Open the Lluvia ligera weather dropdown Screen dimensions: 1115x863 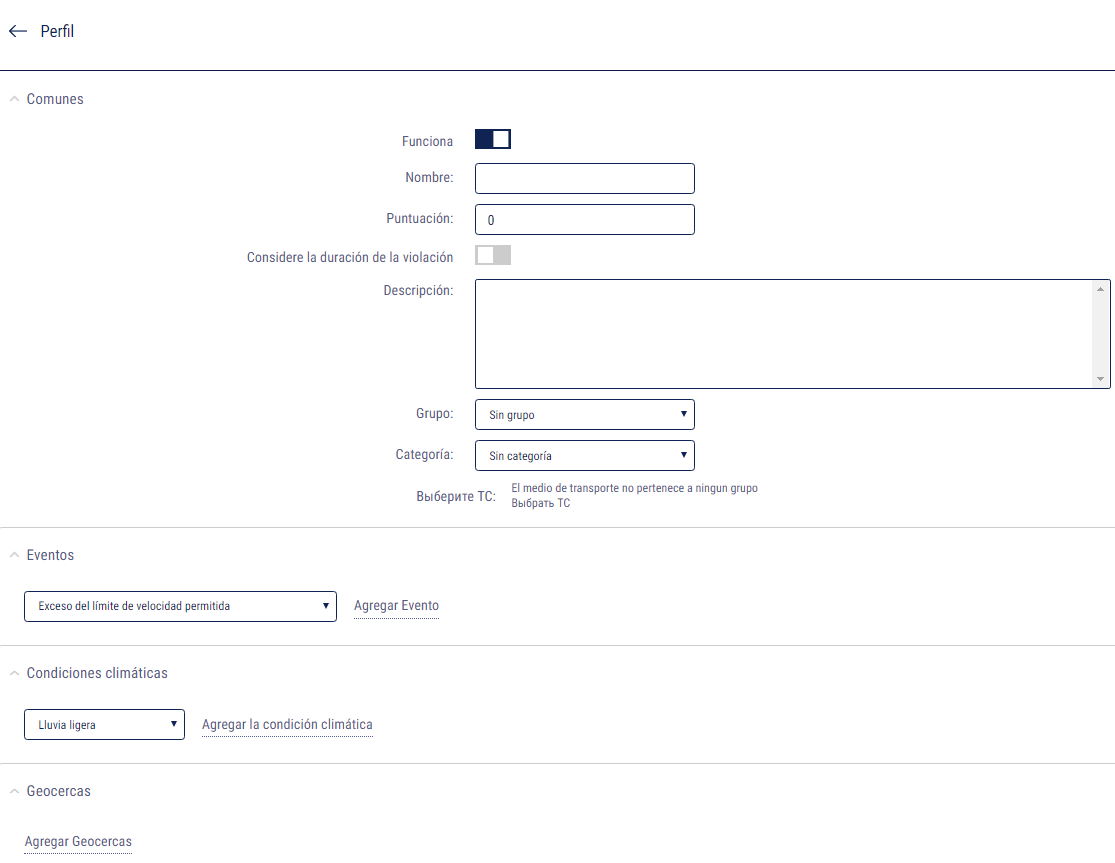point(104,725)
